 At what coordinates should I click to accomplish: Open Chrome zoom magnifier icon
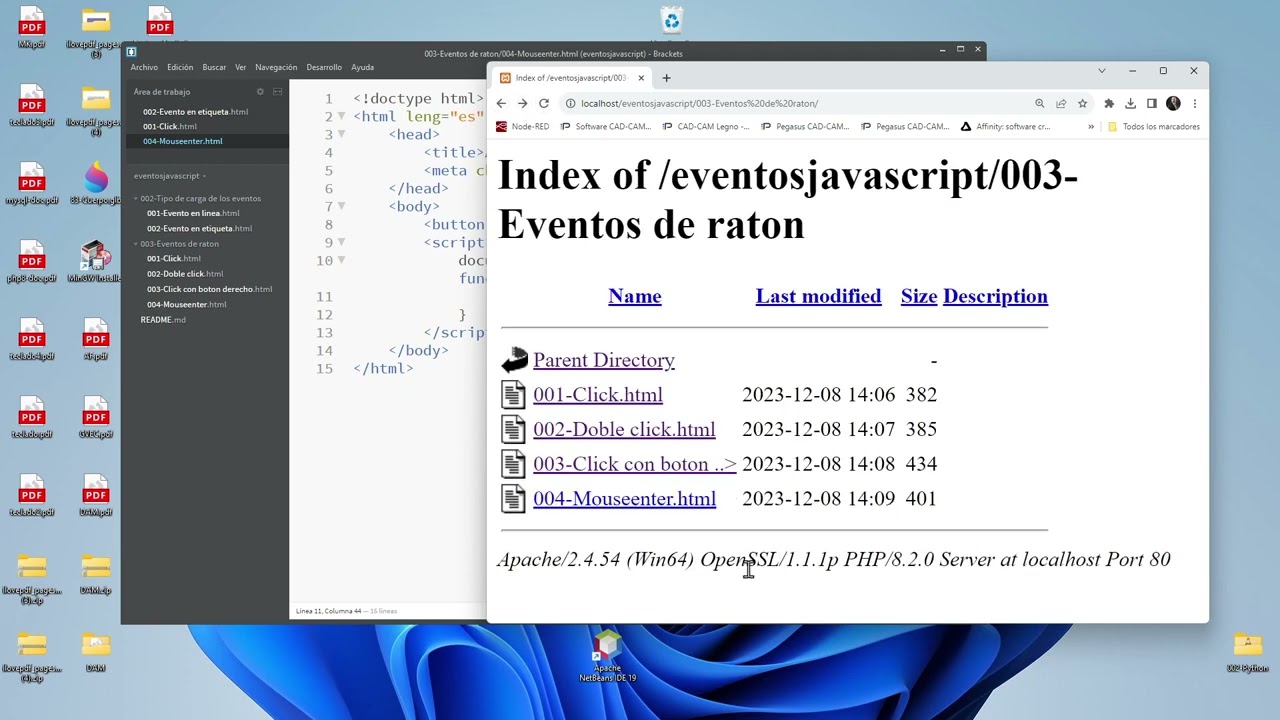(x=1040, y=103)
